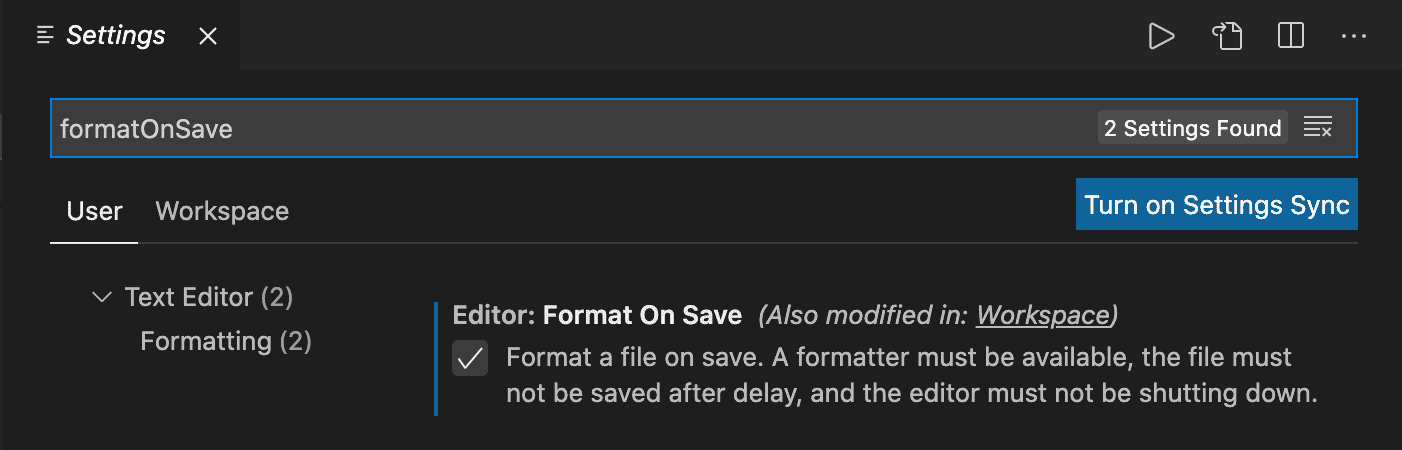Clear the settings search input icon
The height and width of the screenshot is (450, 1402).
(1318, 128)
